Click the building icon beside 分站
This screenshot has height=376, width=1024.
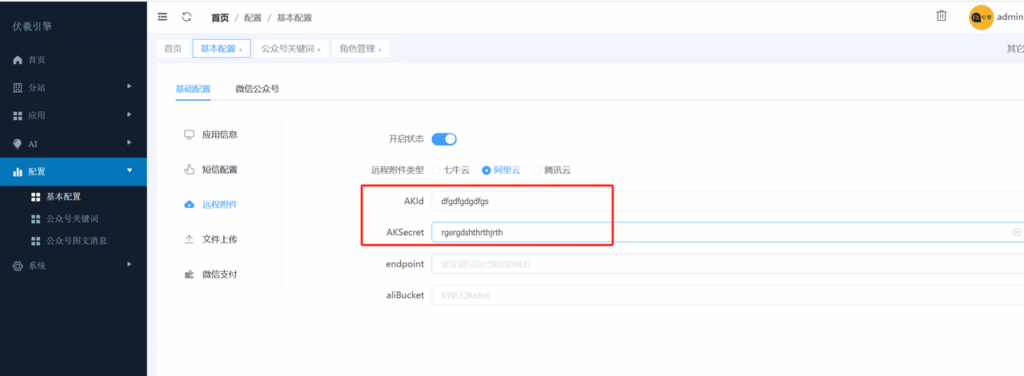click(x=18, y=87)
